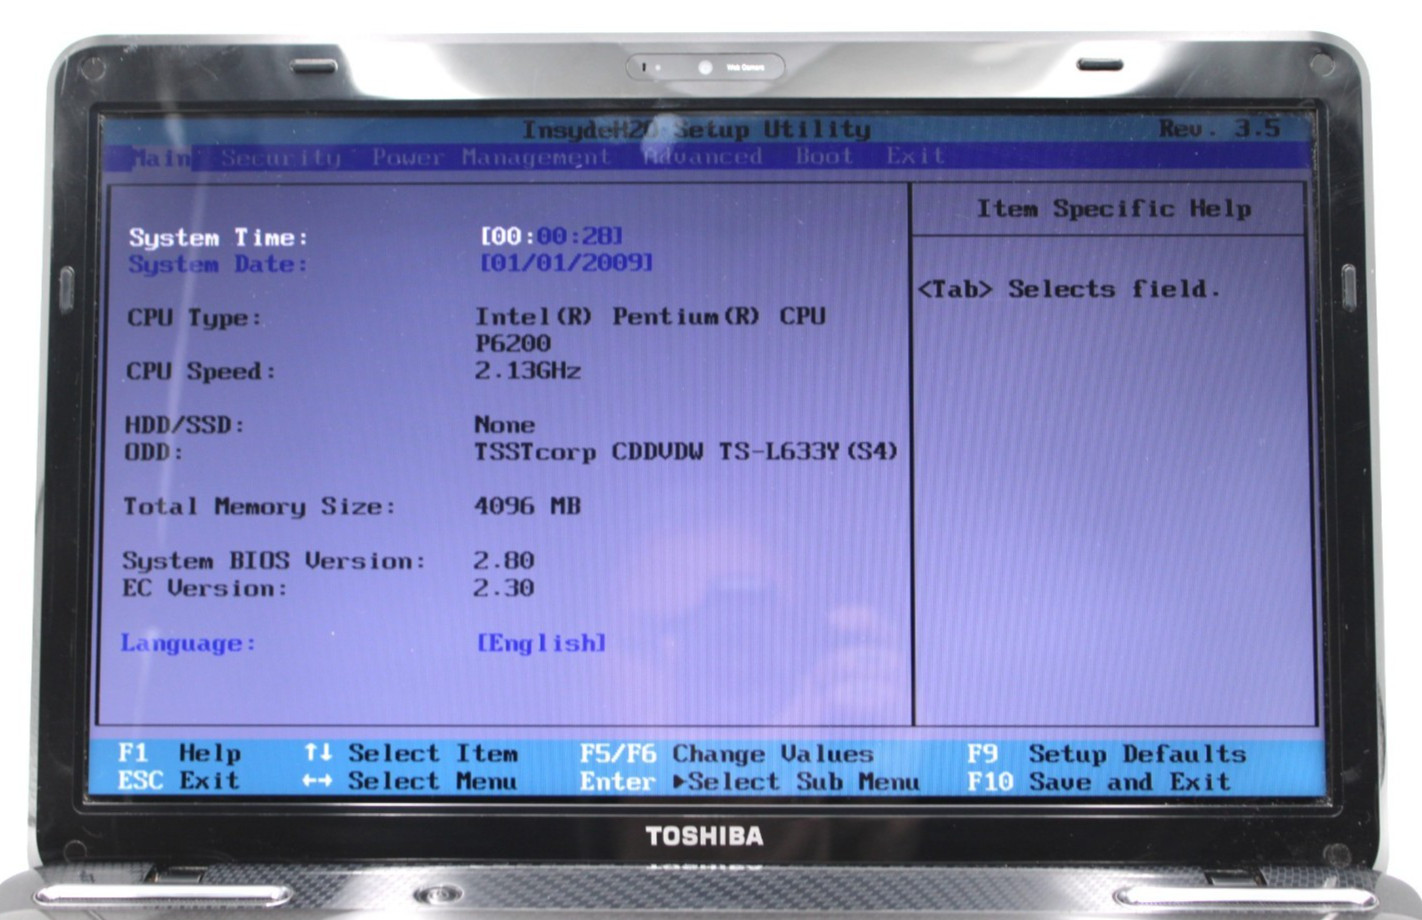Click the HDD/SSD label
This screenshot has height=920, width=1422.
[185, 425]
